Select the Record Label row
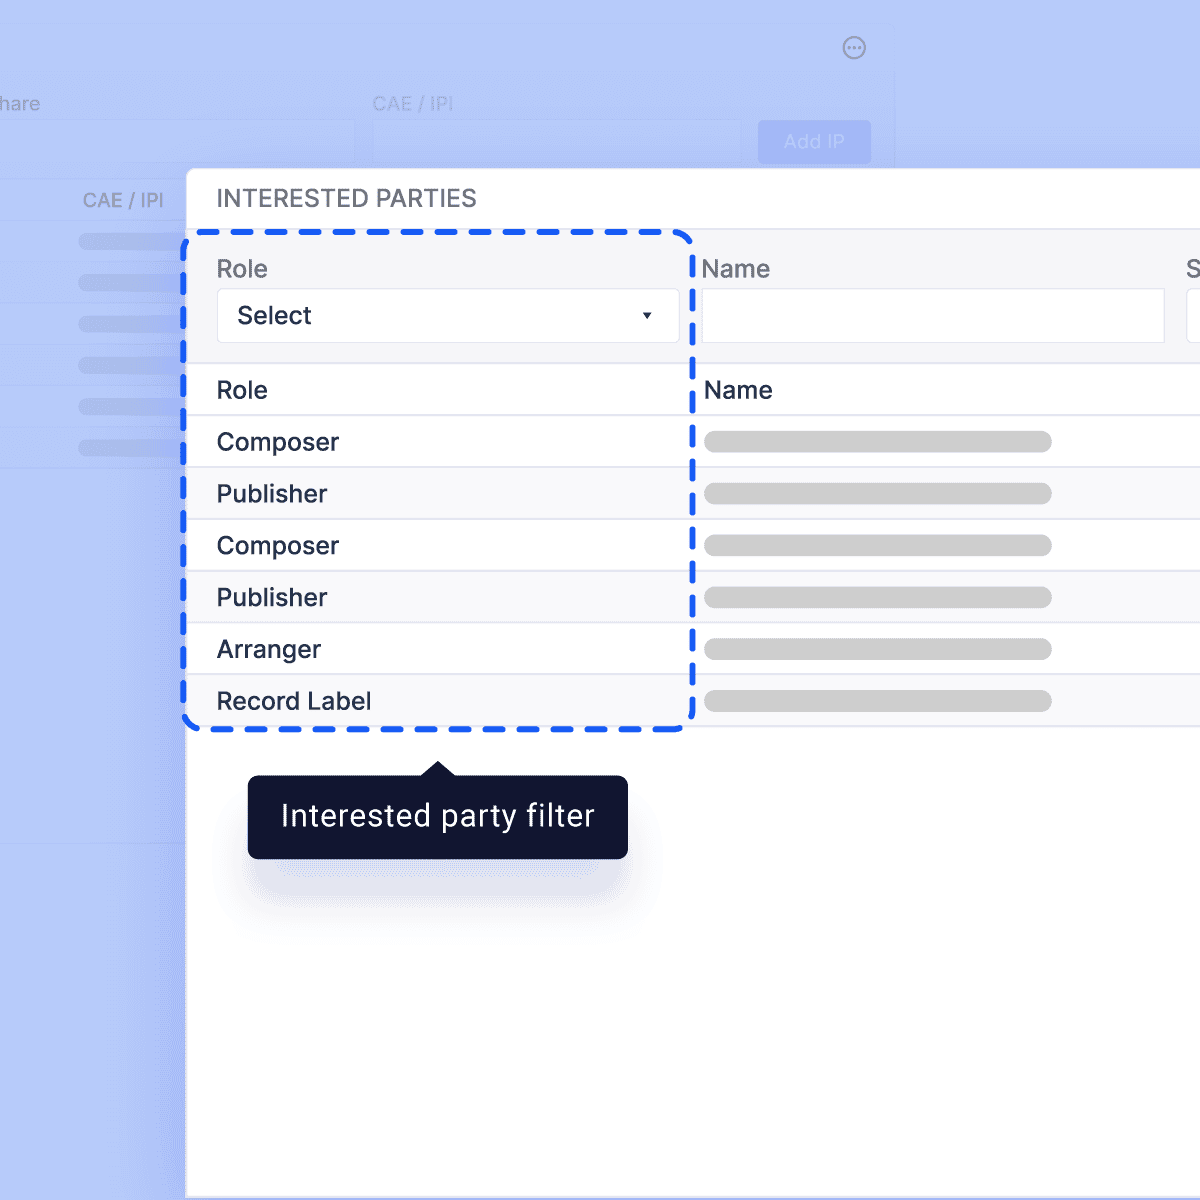The width and height of the screenshot is (1200, 1200). (294, 702)
